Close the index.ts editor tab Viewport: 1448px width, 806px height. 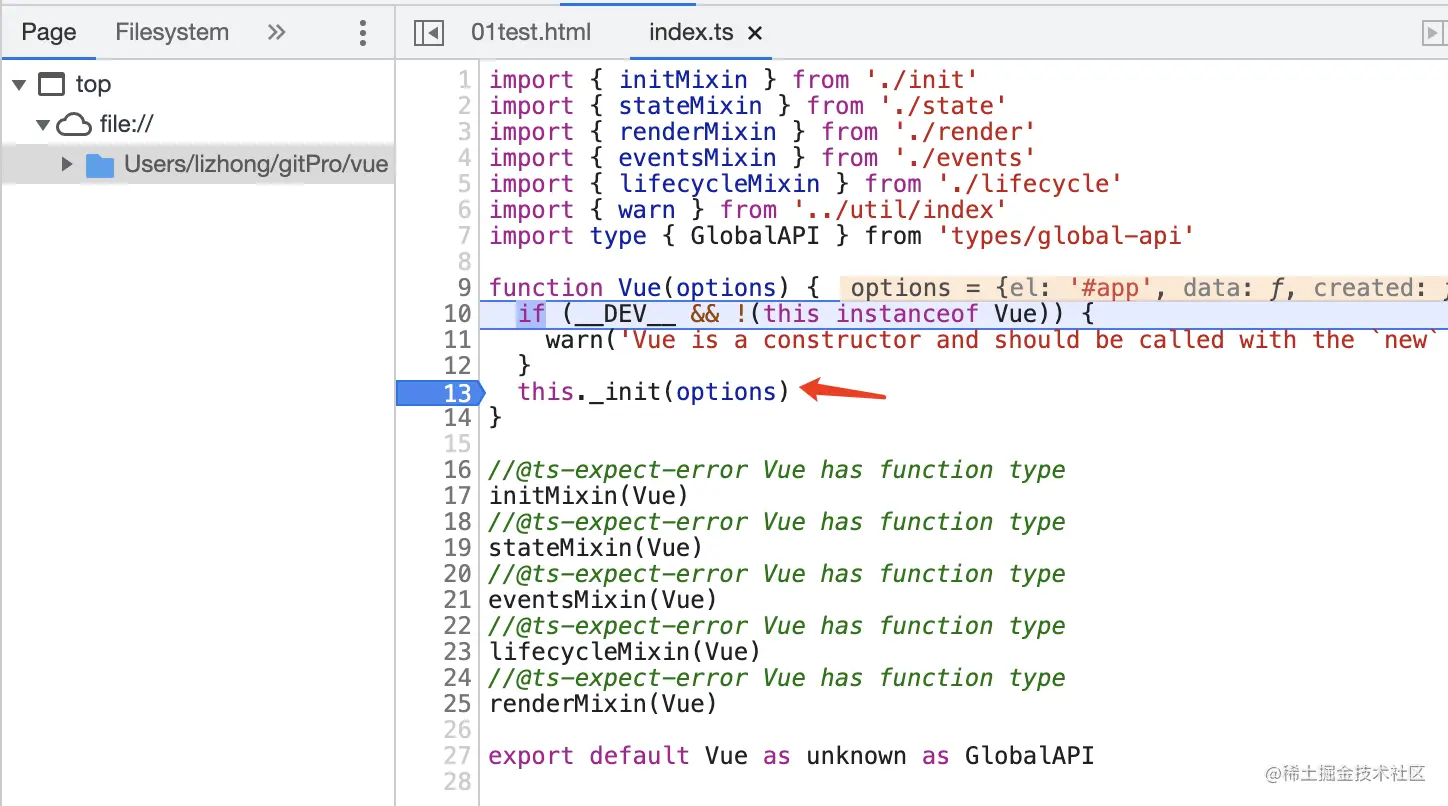tap(755, 33)
